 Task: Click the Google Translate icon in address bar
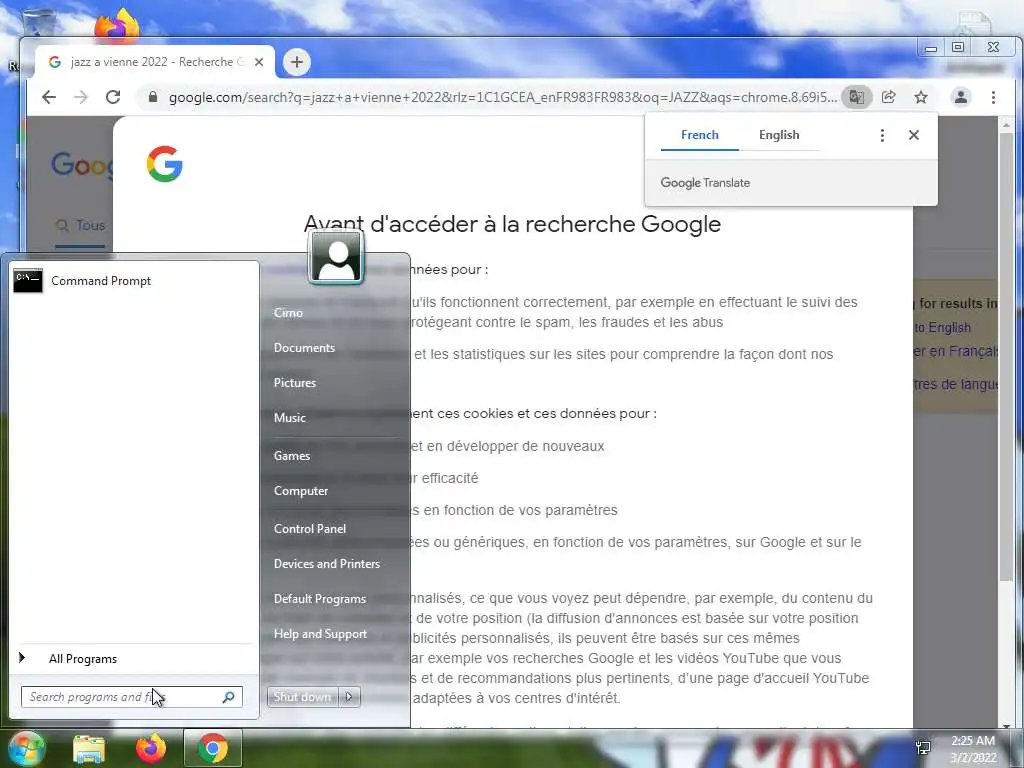click(856, 97)
